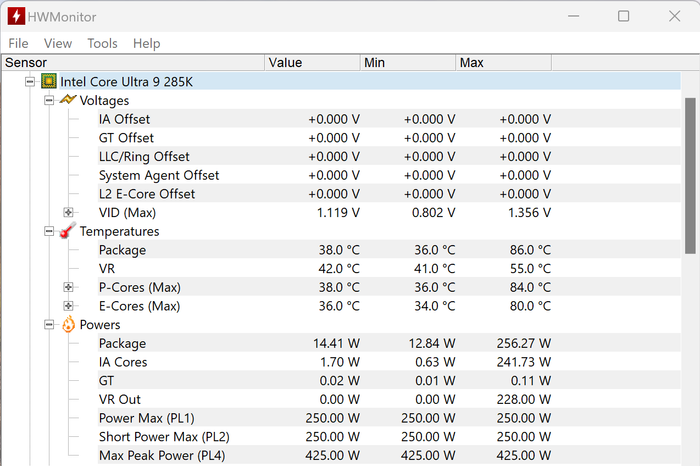This screenshot has width=700, height=466.
Task: Select the Voltages tree label
Action: (x=104, y=100)
